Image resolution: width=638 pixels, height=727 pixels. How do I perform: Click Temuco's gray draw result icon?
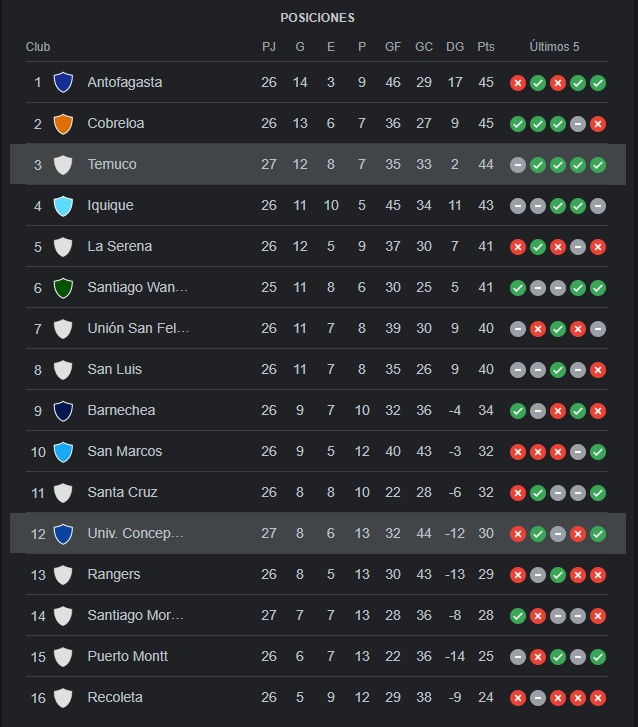[517, 165]
